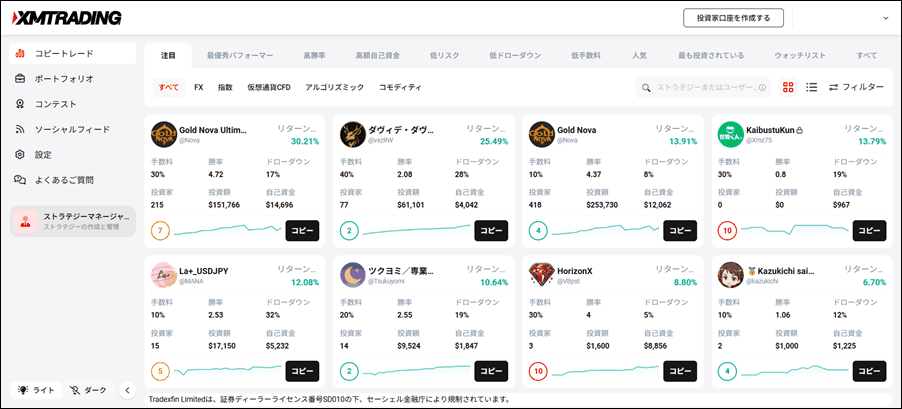902x409 pixels.
Task: Copy the ツクヨミ strategy
Action: pyautogui.click(x=491, y=371)
